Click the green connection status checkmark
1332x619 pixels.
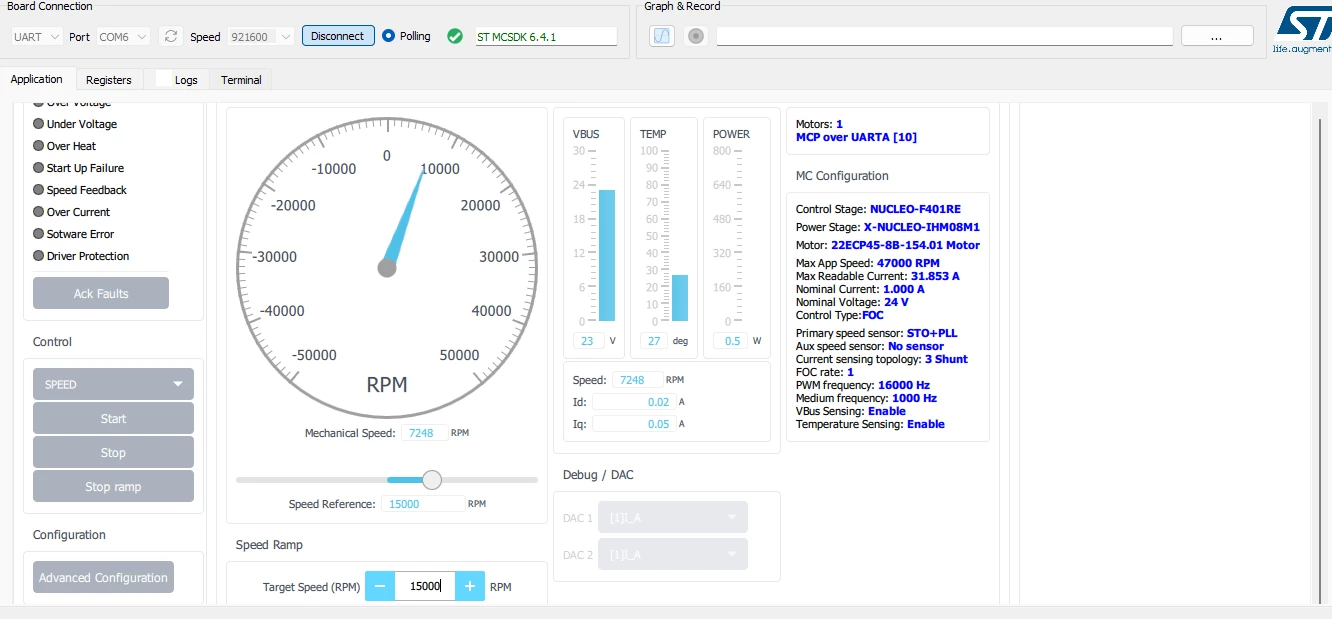coord(455,36)
